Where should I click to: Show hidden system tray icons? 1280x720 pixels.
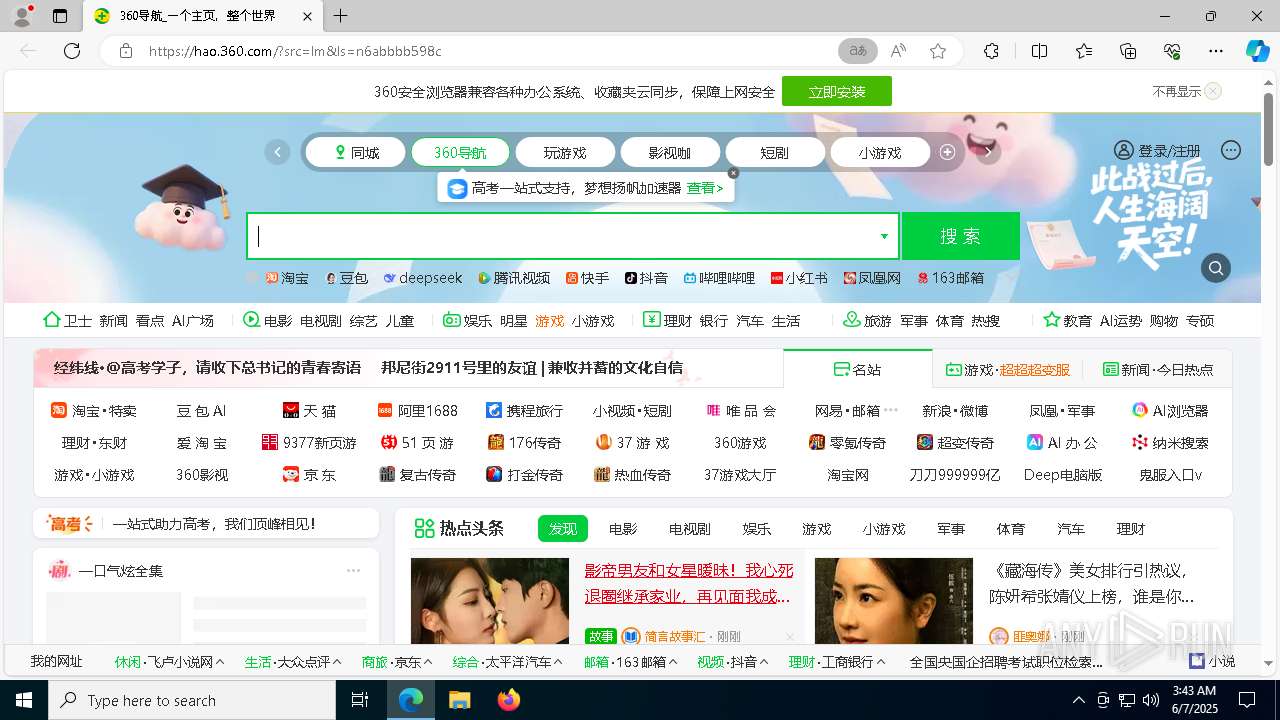point(1078,700)
